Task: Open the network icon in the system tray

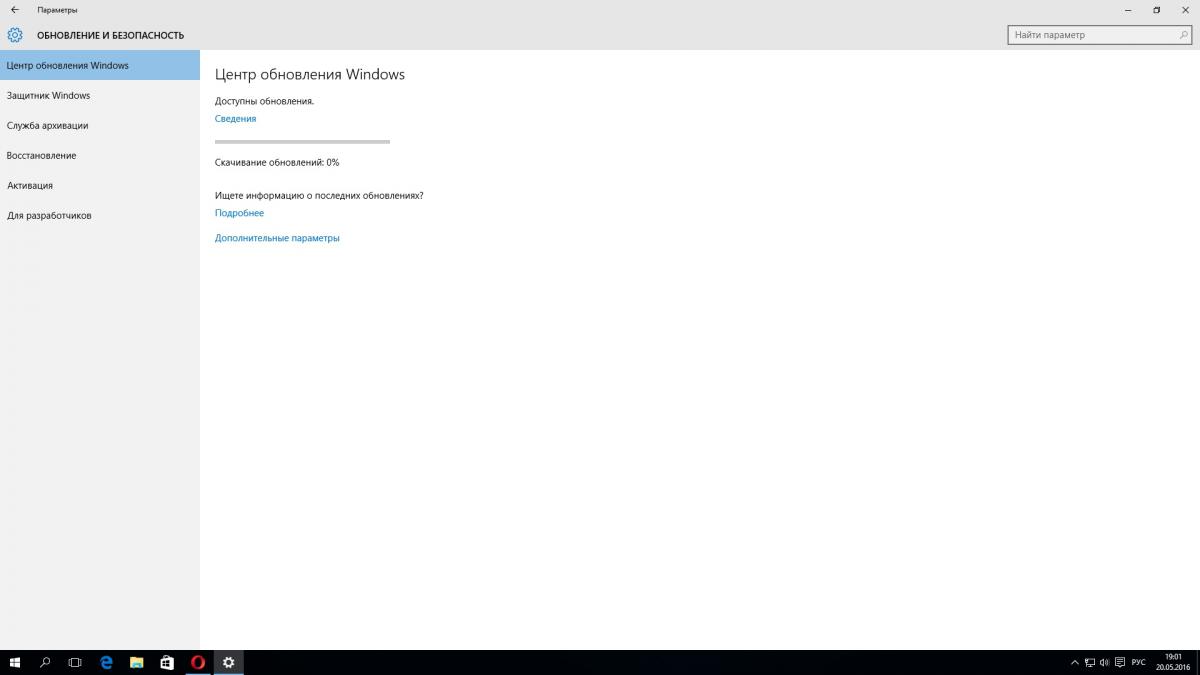Action: [x=1090, y=662]
